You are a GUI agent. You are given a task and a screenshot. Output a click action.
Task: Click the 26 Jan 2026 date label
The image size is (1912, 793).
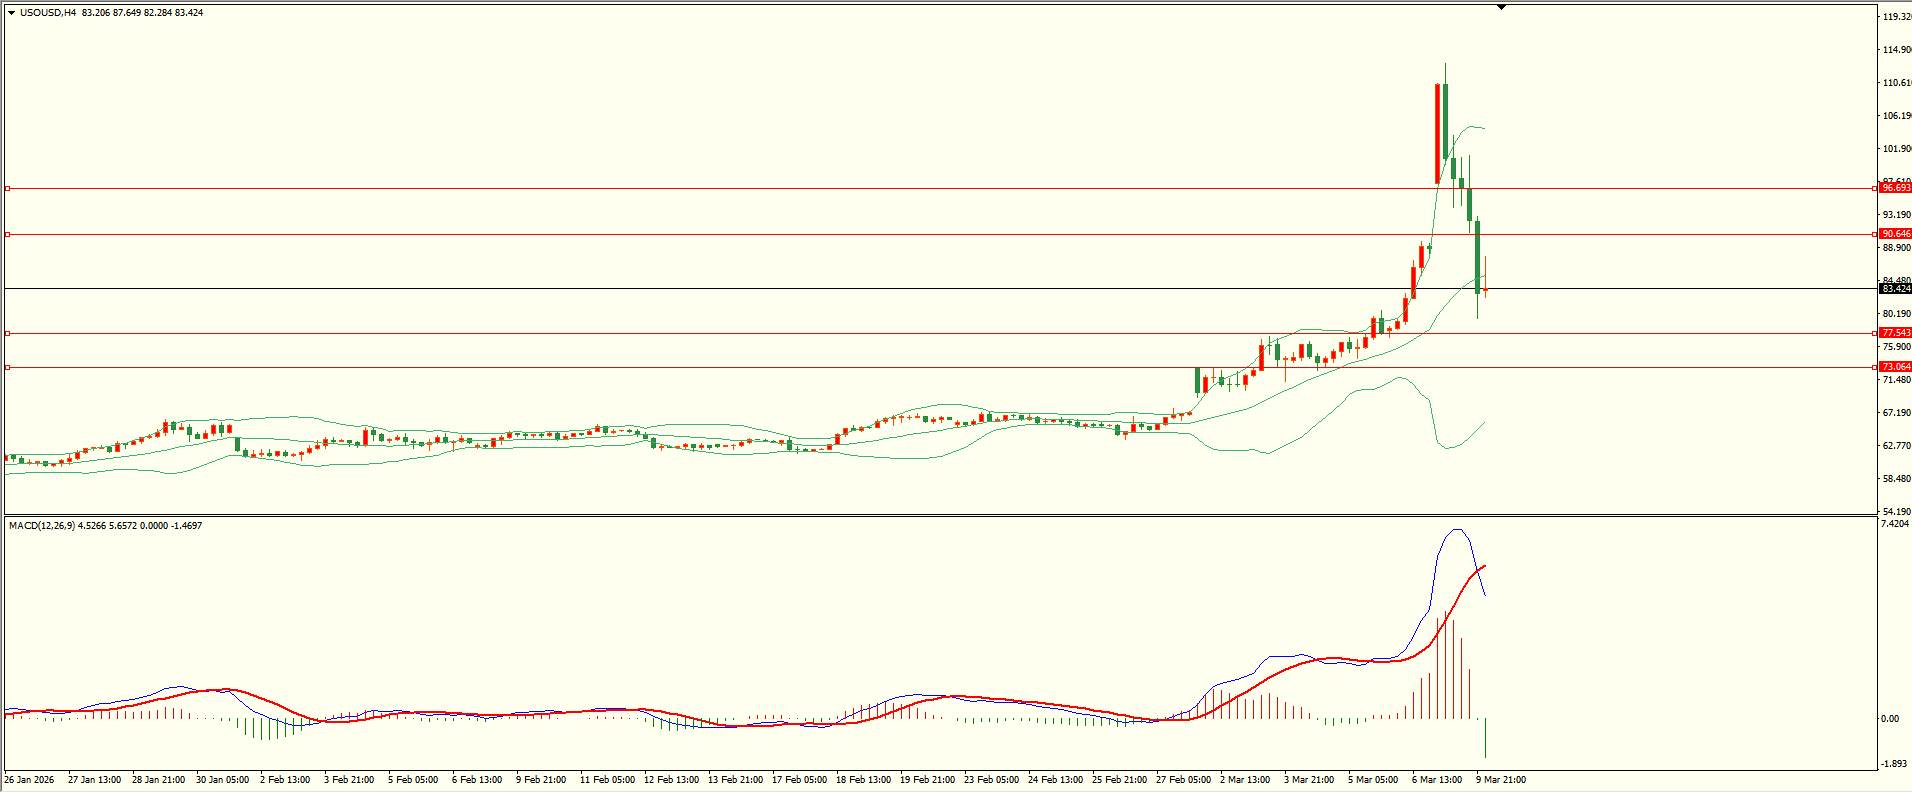pyautogui.click(x=30, y=780)
